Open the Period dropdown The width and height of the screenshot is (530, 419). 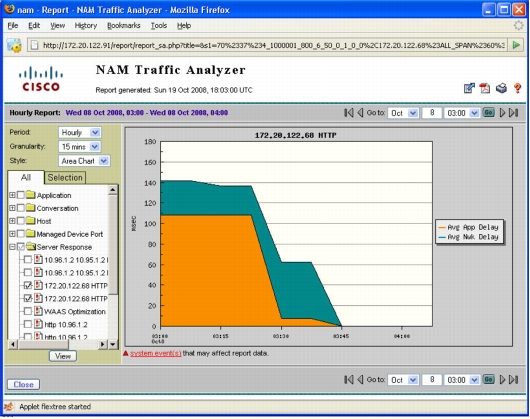click(x=80, y=132)
